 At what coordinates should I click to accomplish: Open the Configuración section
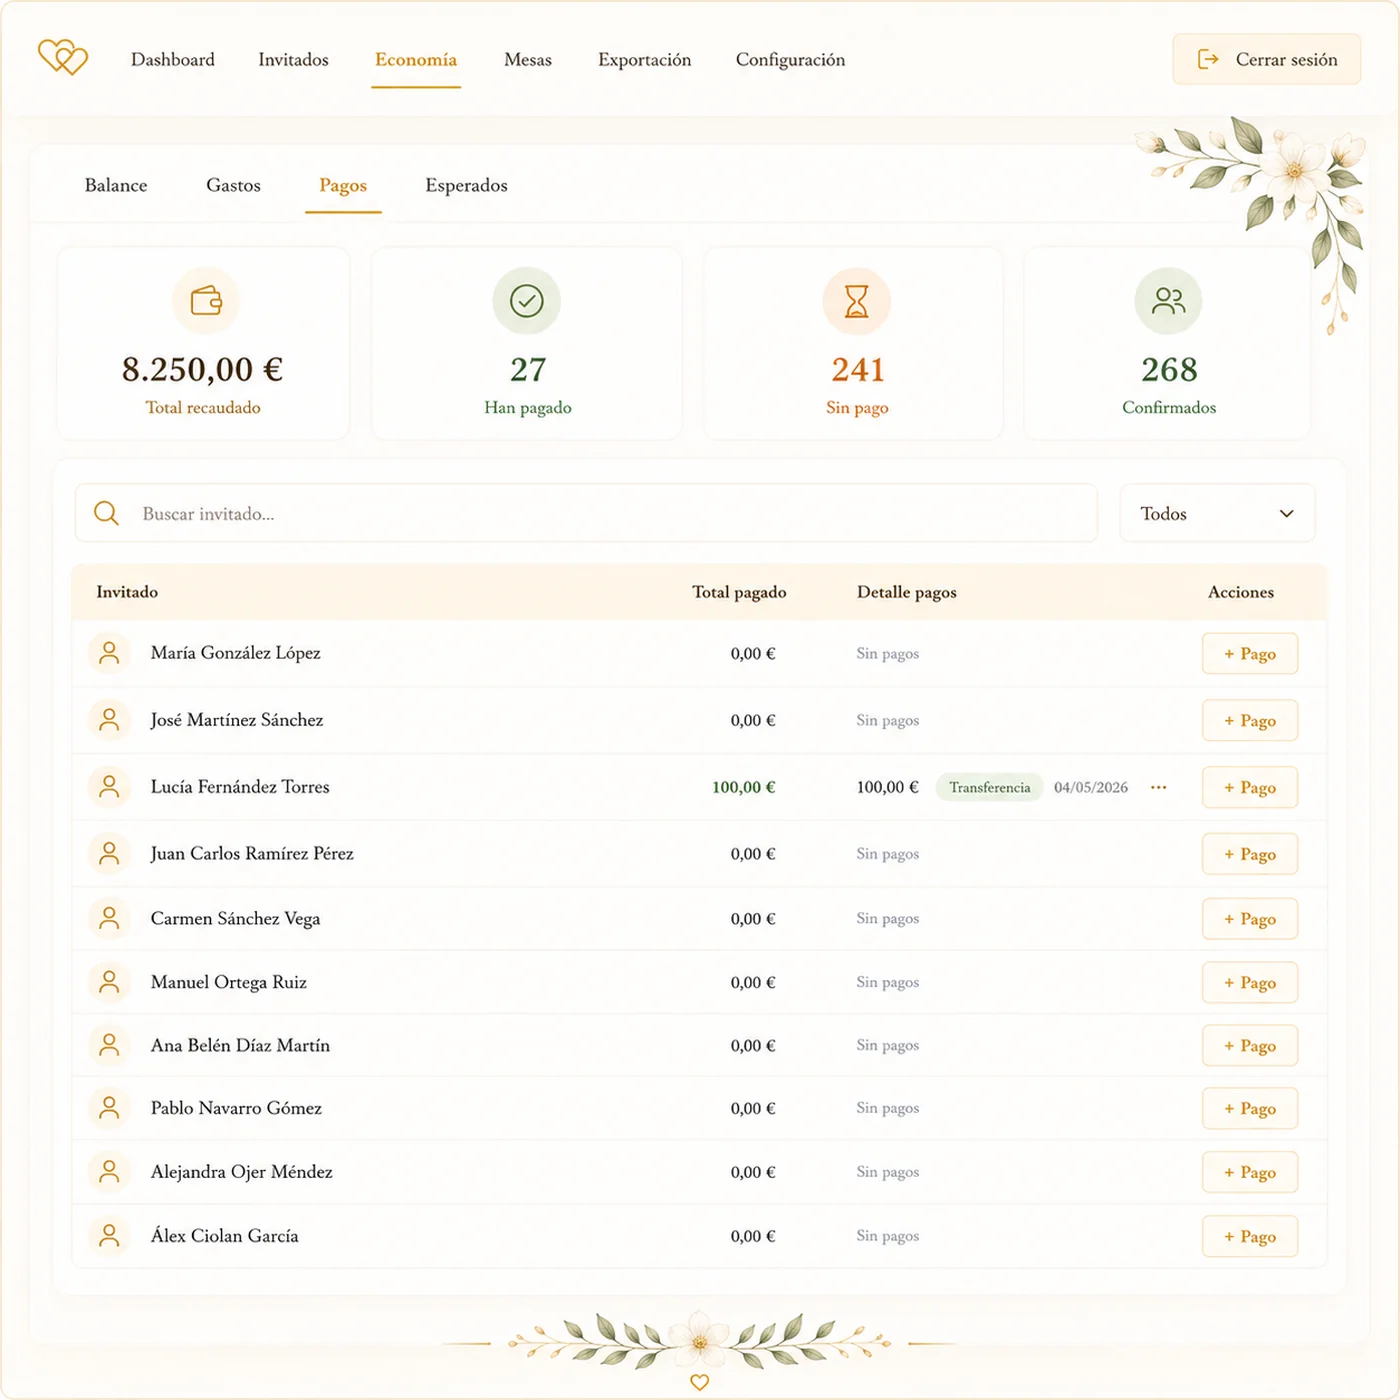tap(790, 60)
